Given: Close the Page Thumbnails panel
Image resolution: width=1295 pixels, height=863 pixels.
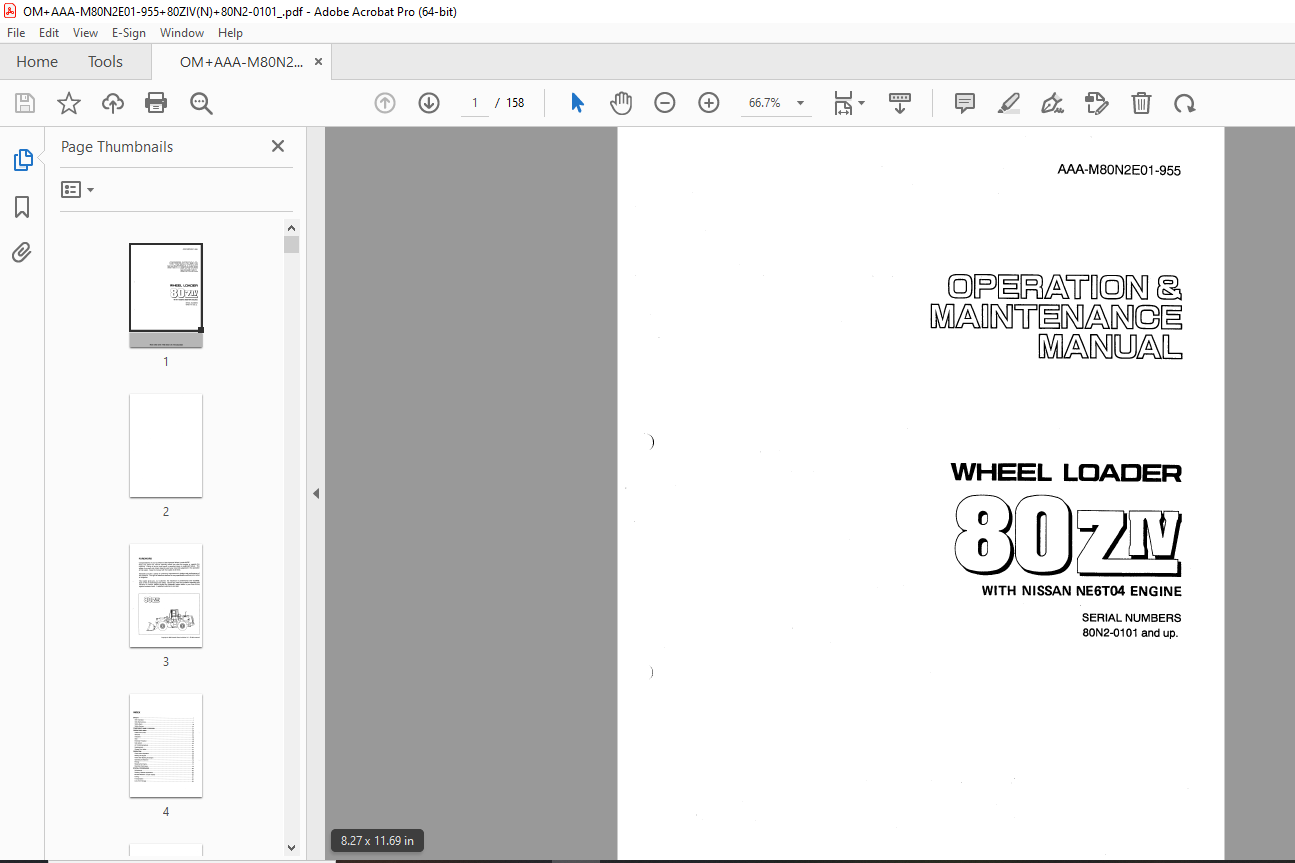Looking at the screenshot, I should point(278,146).
